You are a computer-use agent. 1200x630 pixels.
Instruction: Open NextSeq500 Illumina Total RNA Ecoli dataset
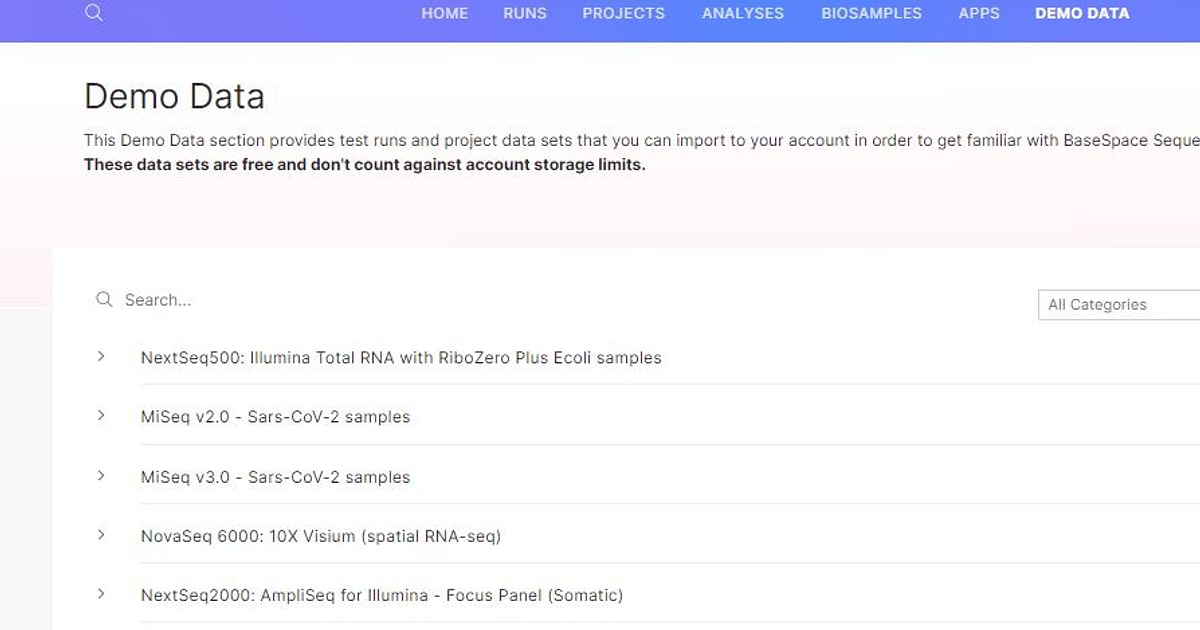(x=401, y=357)
